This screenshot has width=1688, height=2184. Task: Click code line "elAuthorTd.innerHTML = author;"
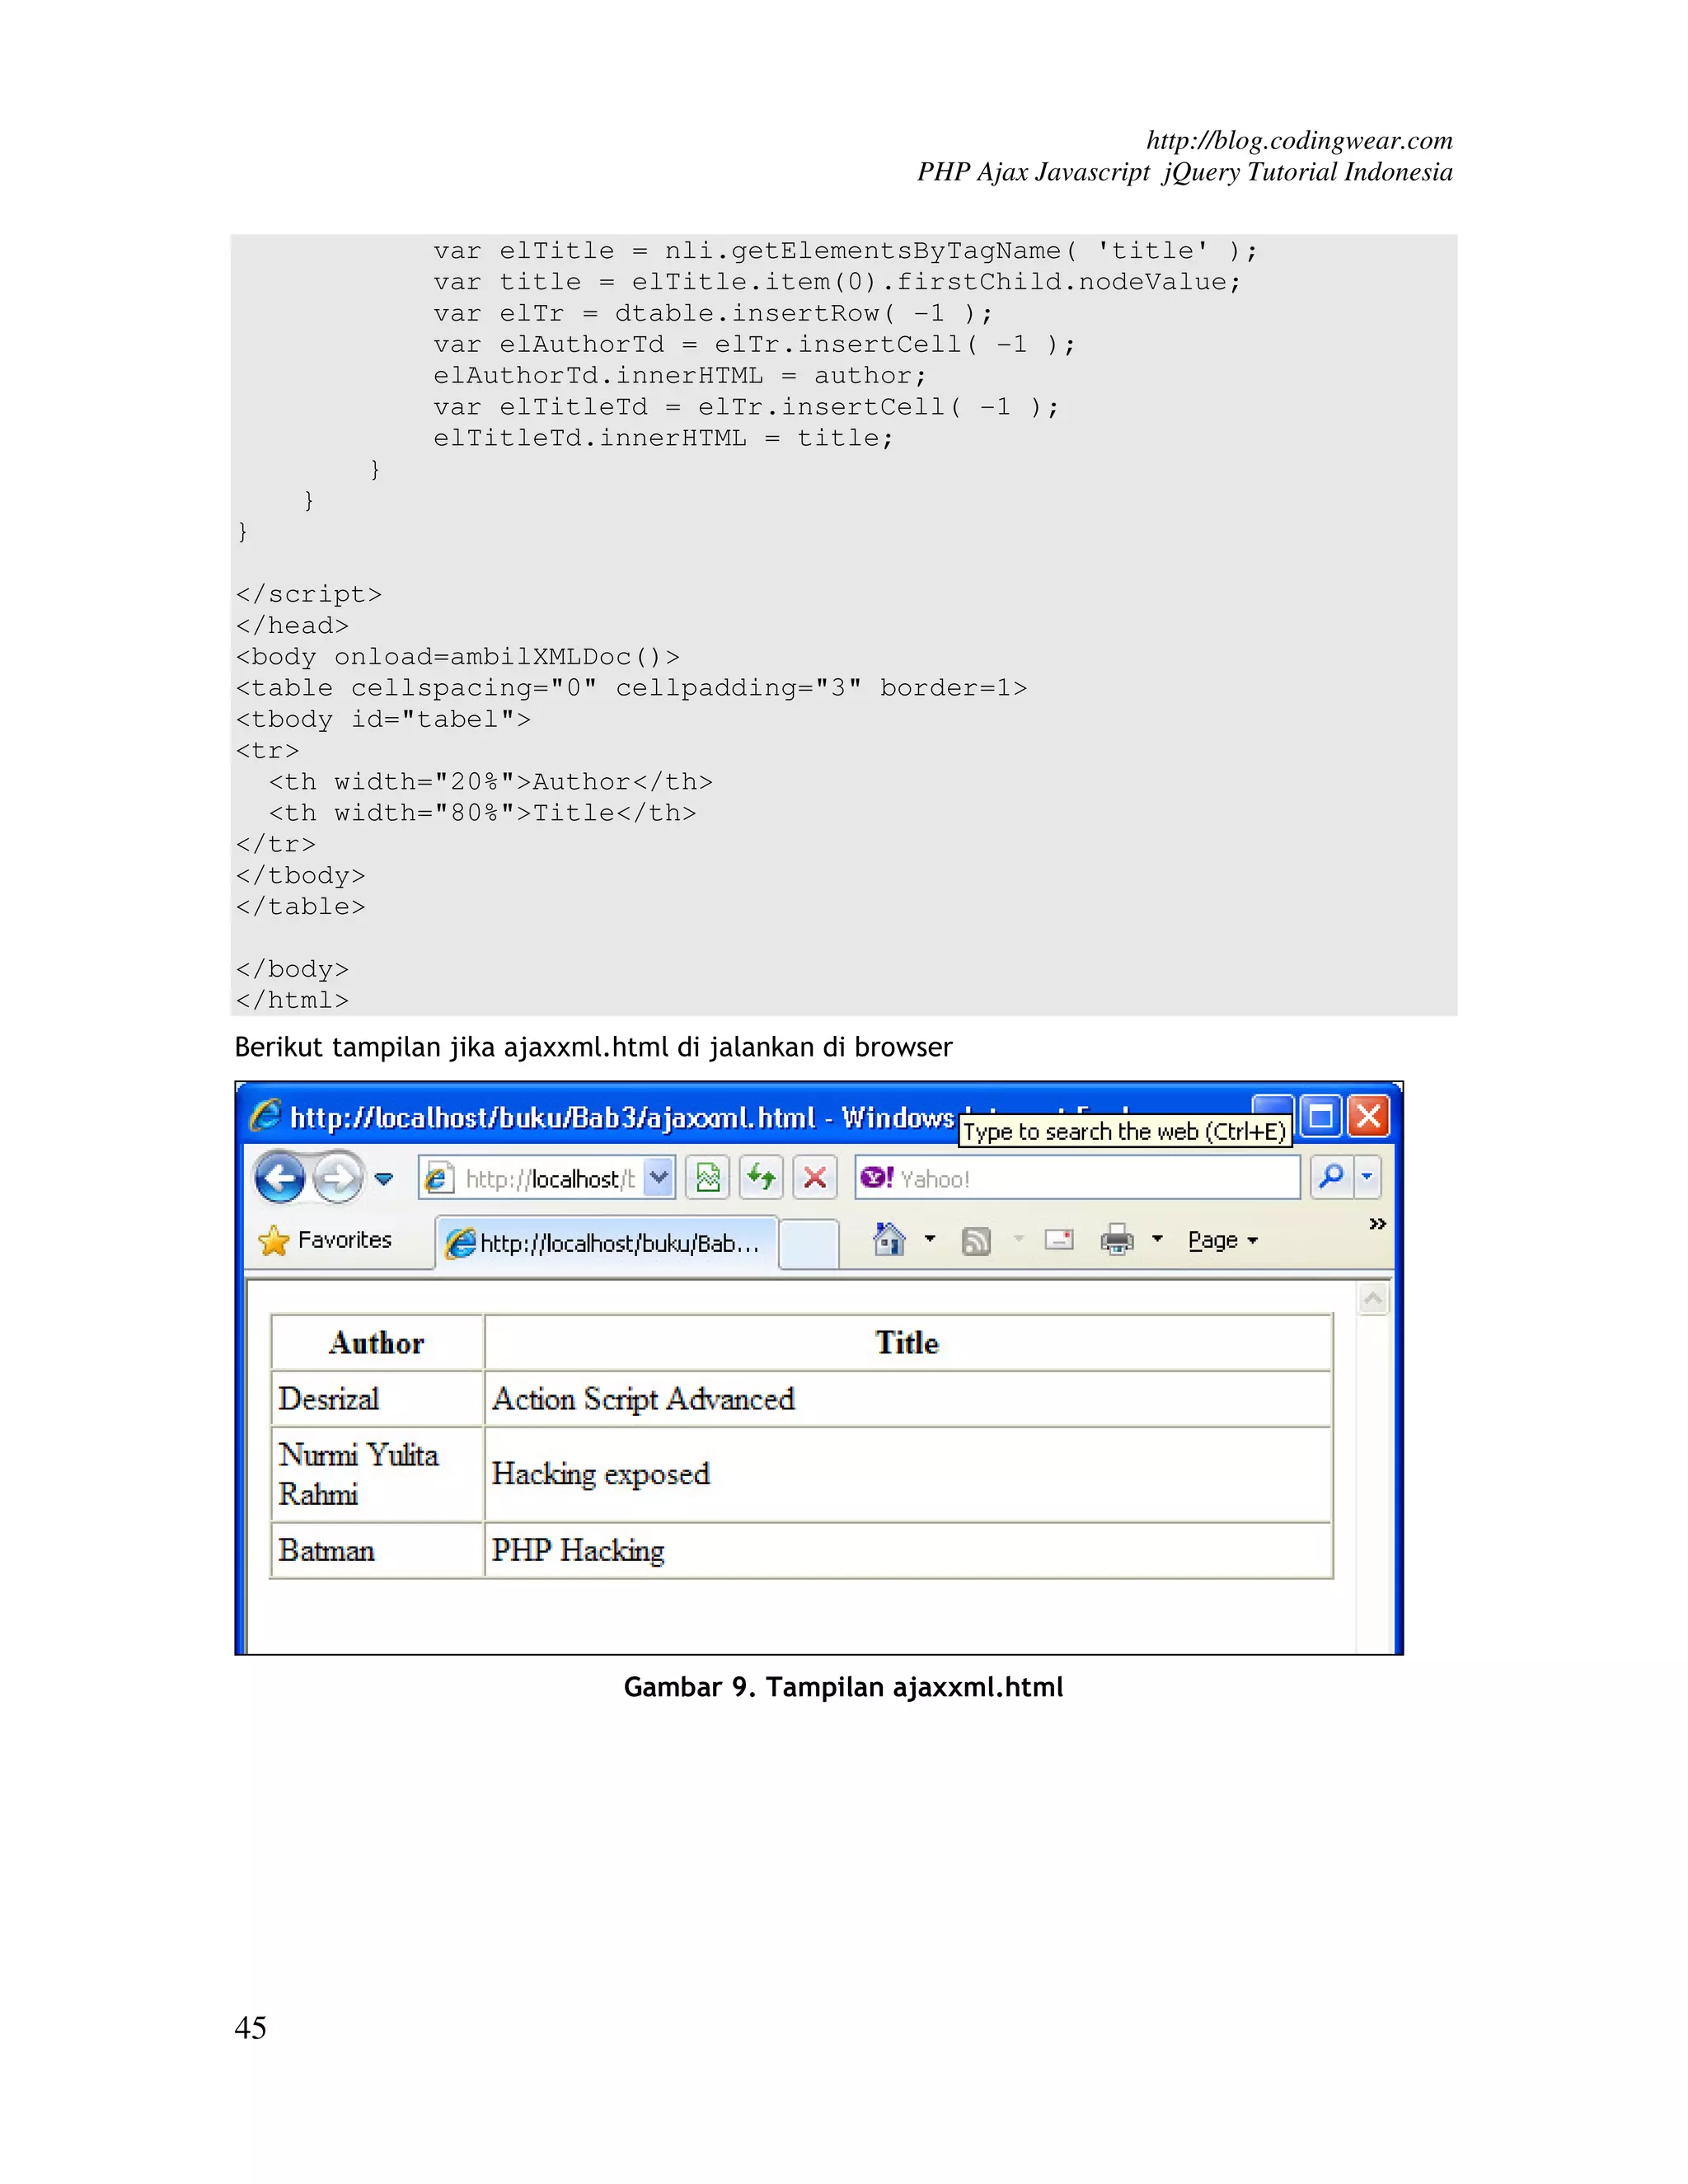pos(680,376)
